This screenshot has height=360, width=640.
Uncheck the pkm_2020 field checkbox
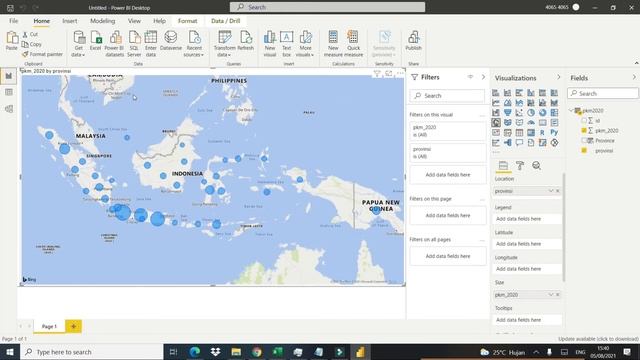click(x=584, y=131)
